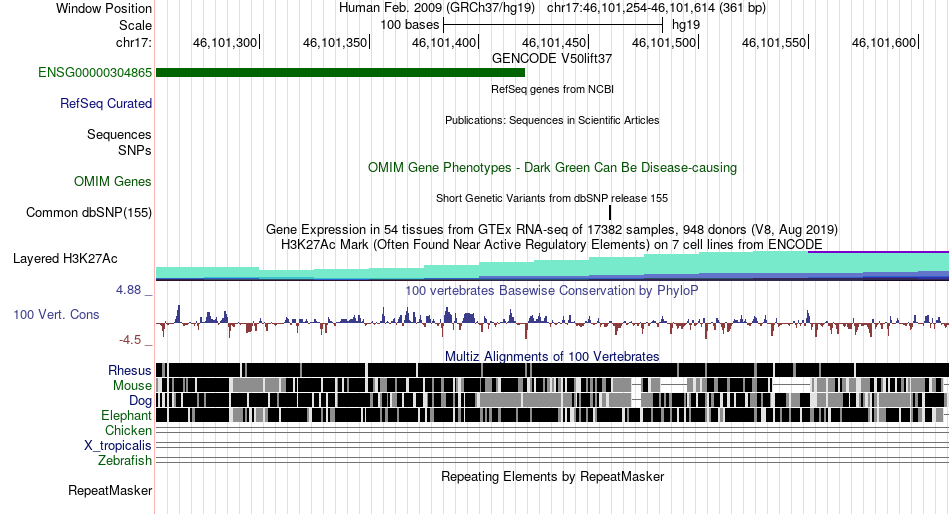Open the Layered H3K27Ac track label

[65, 259]
